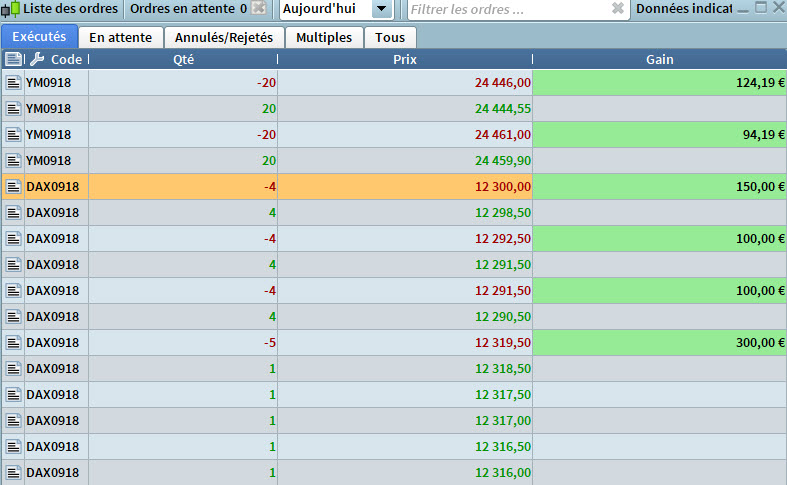Open details icon for YM0918 at 24 461,00
Screen dimensions: 787x485
[13, 135]
